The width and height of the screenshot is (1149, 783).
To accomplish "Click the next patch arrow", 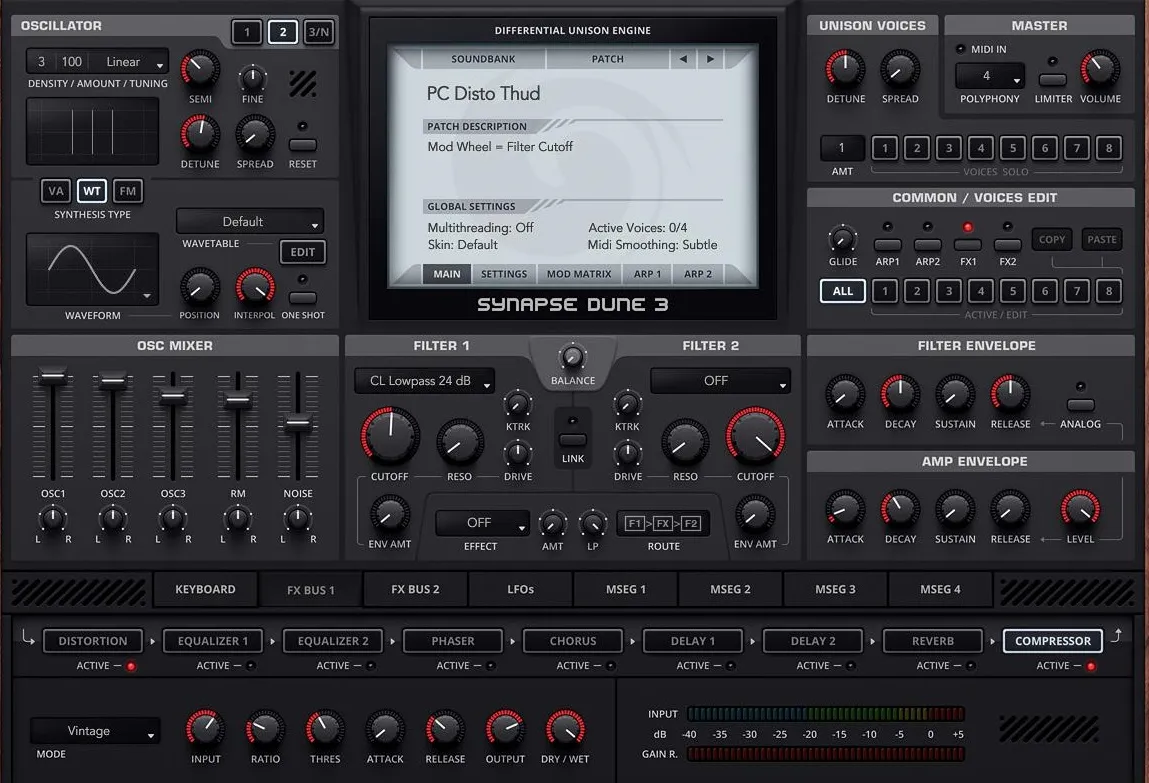I will pos(710,59).
